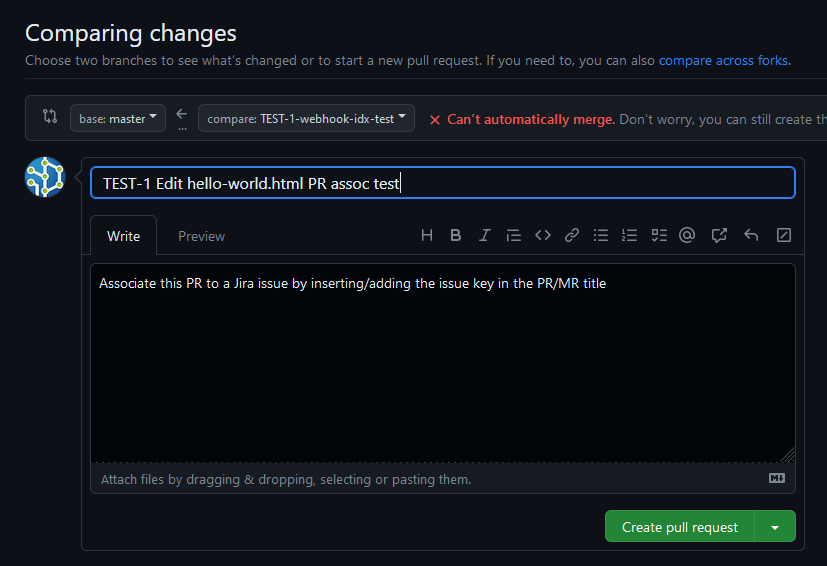
Task: Apply italic text formatting
Action: click(x=485, y=236)
